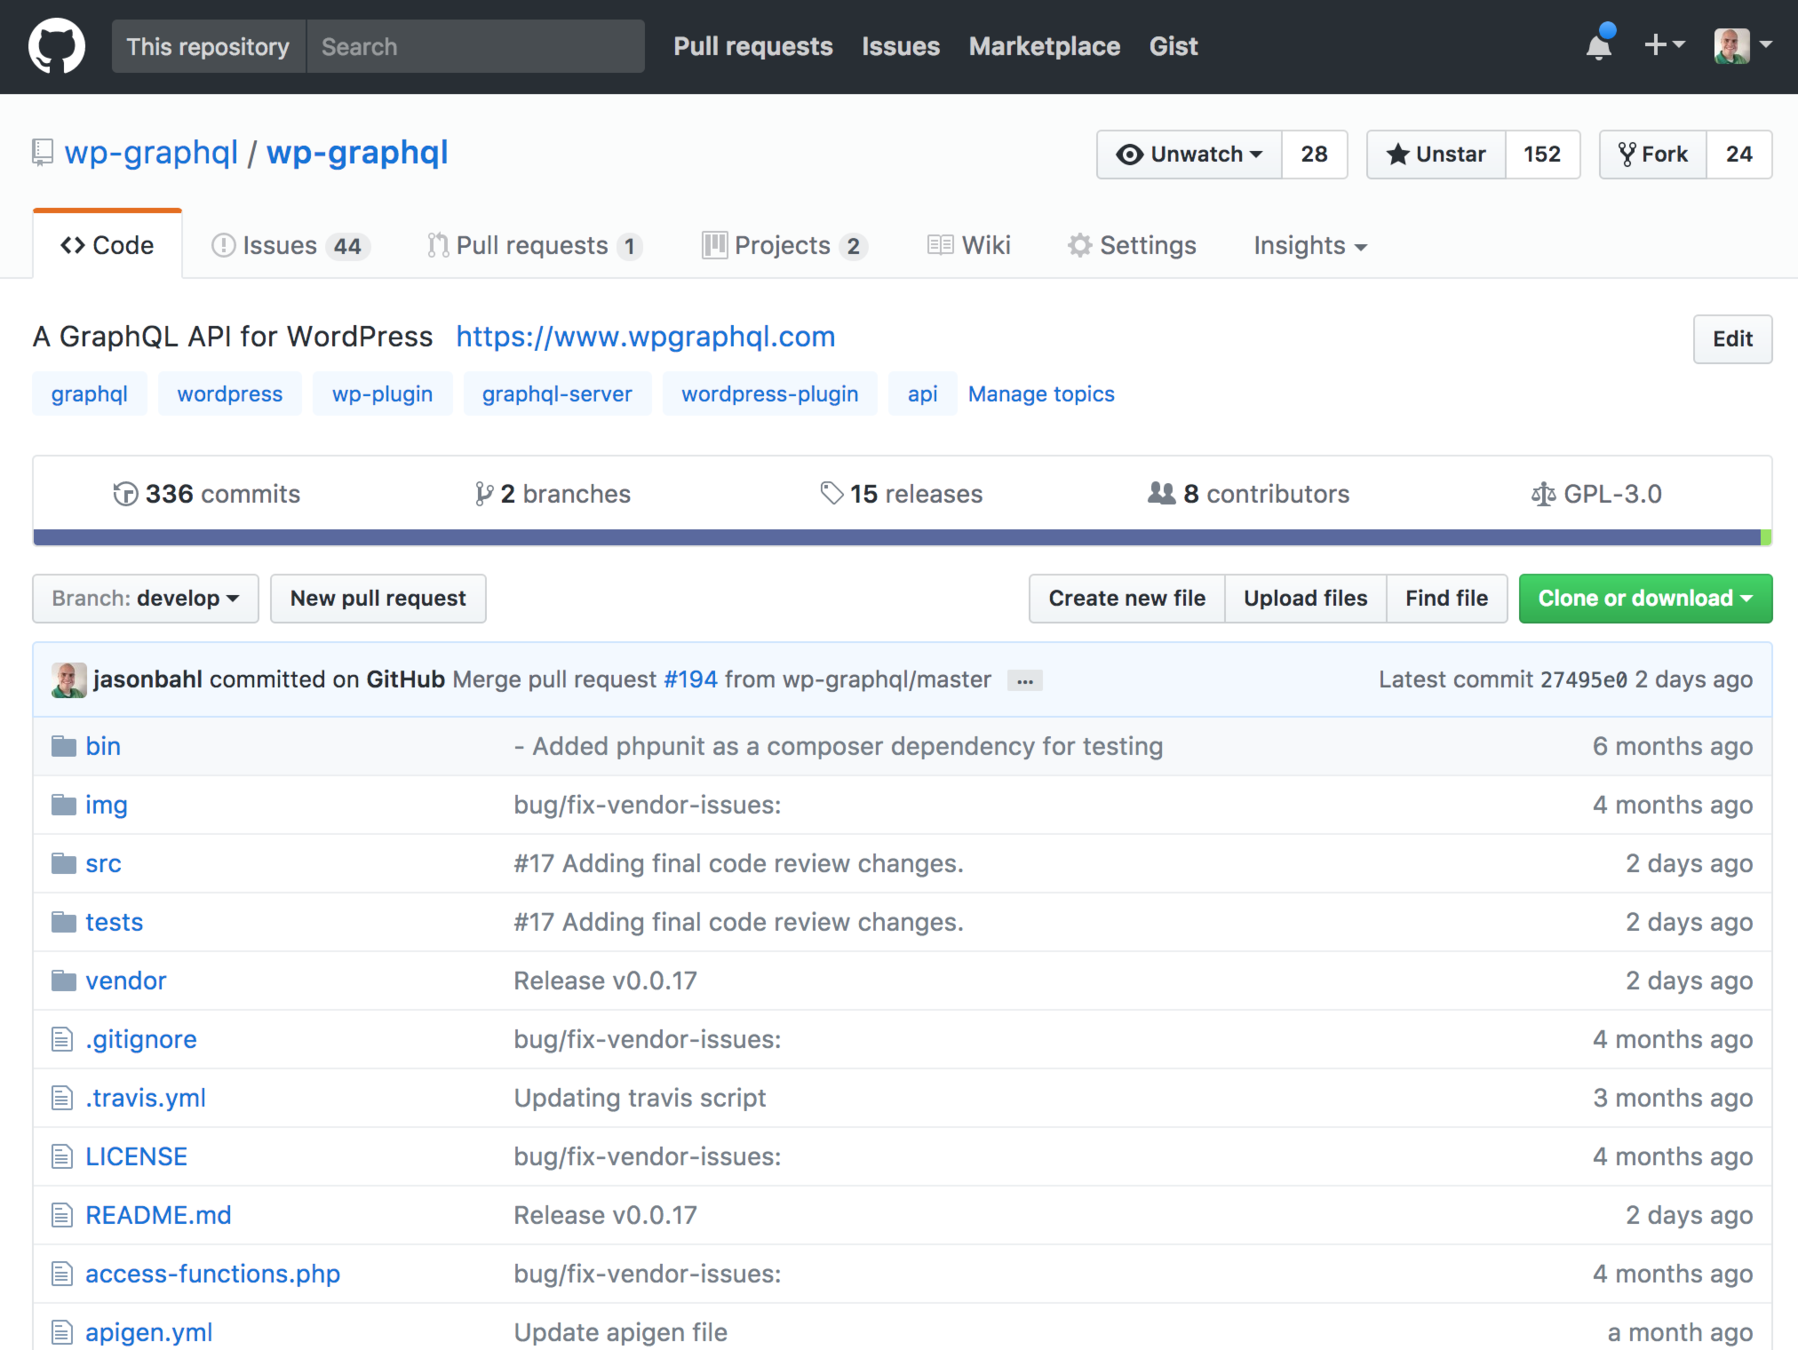1798x1350 pixels.
Task: Open the wpgraphql.com website link
Action: [x=645, y=337]
